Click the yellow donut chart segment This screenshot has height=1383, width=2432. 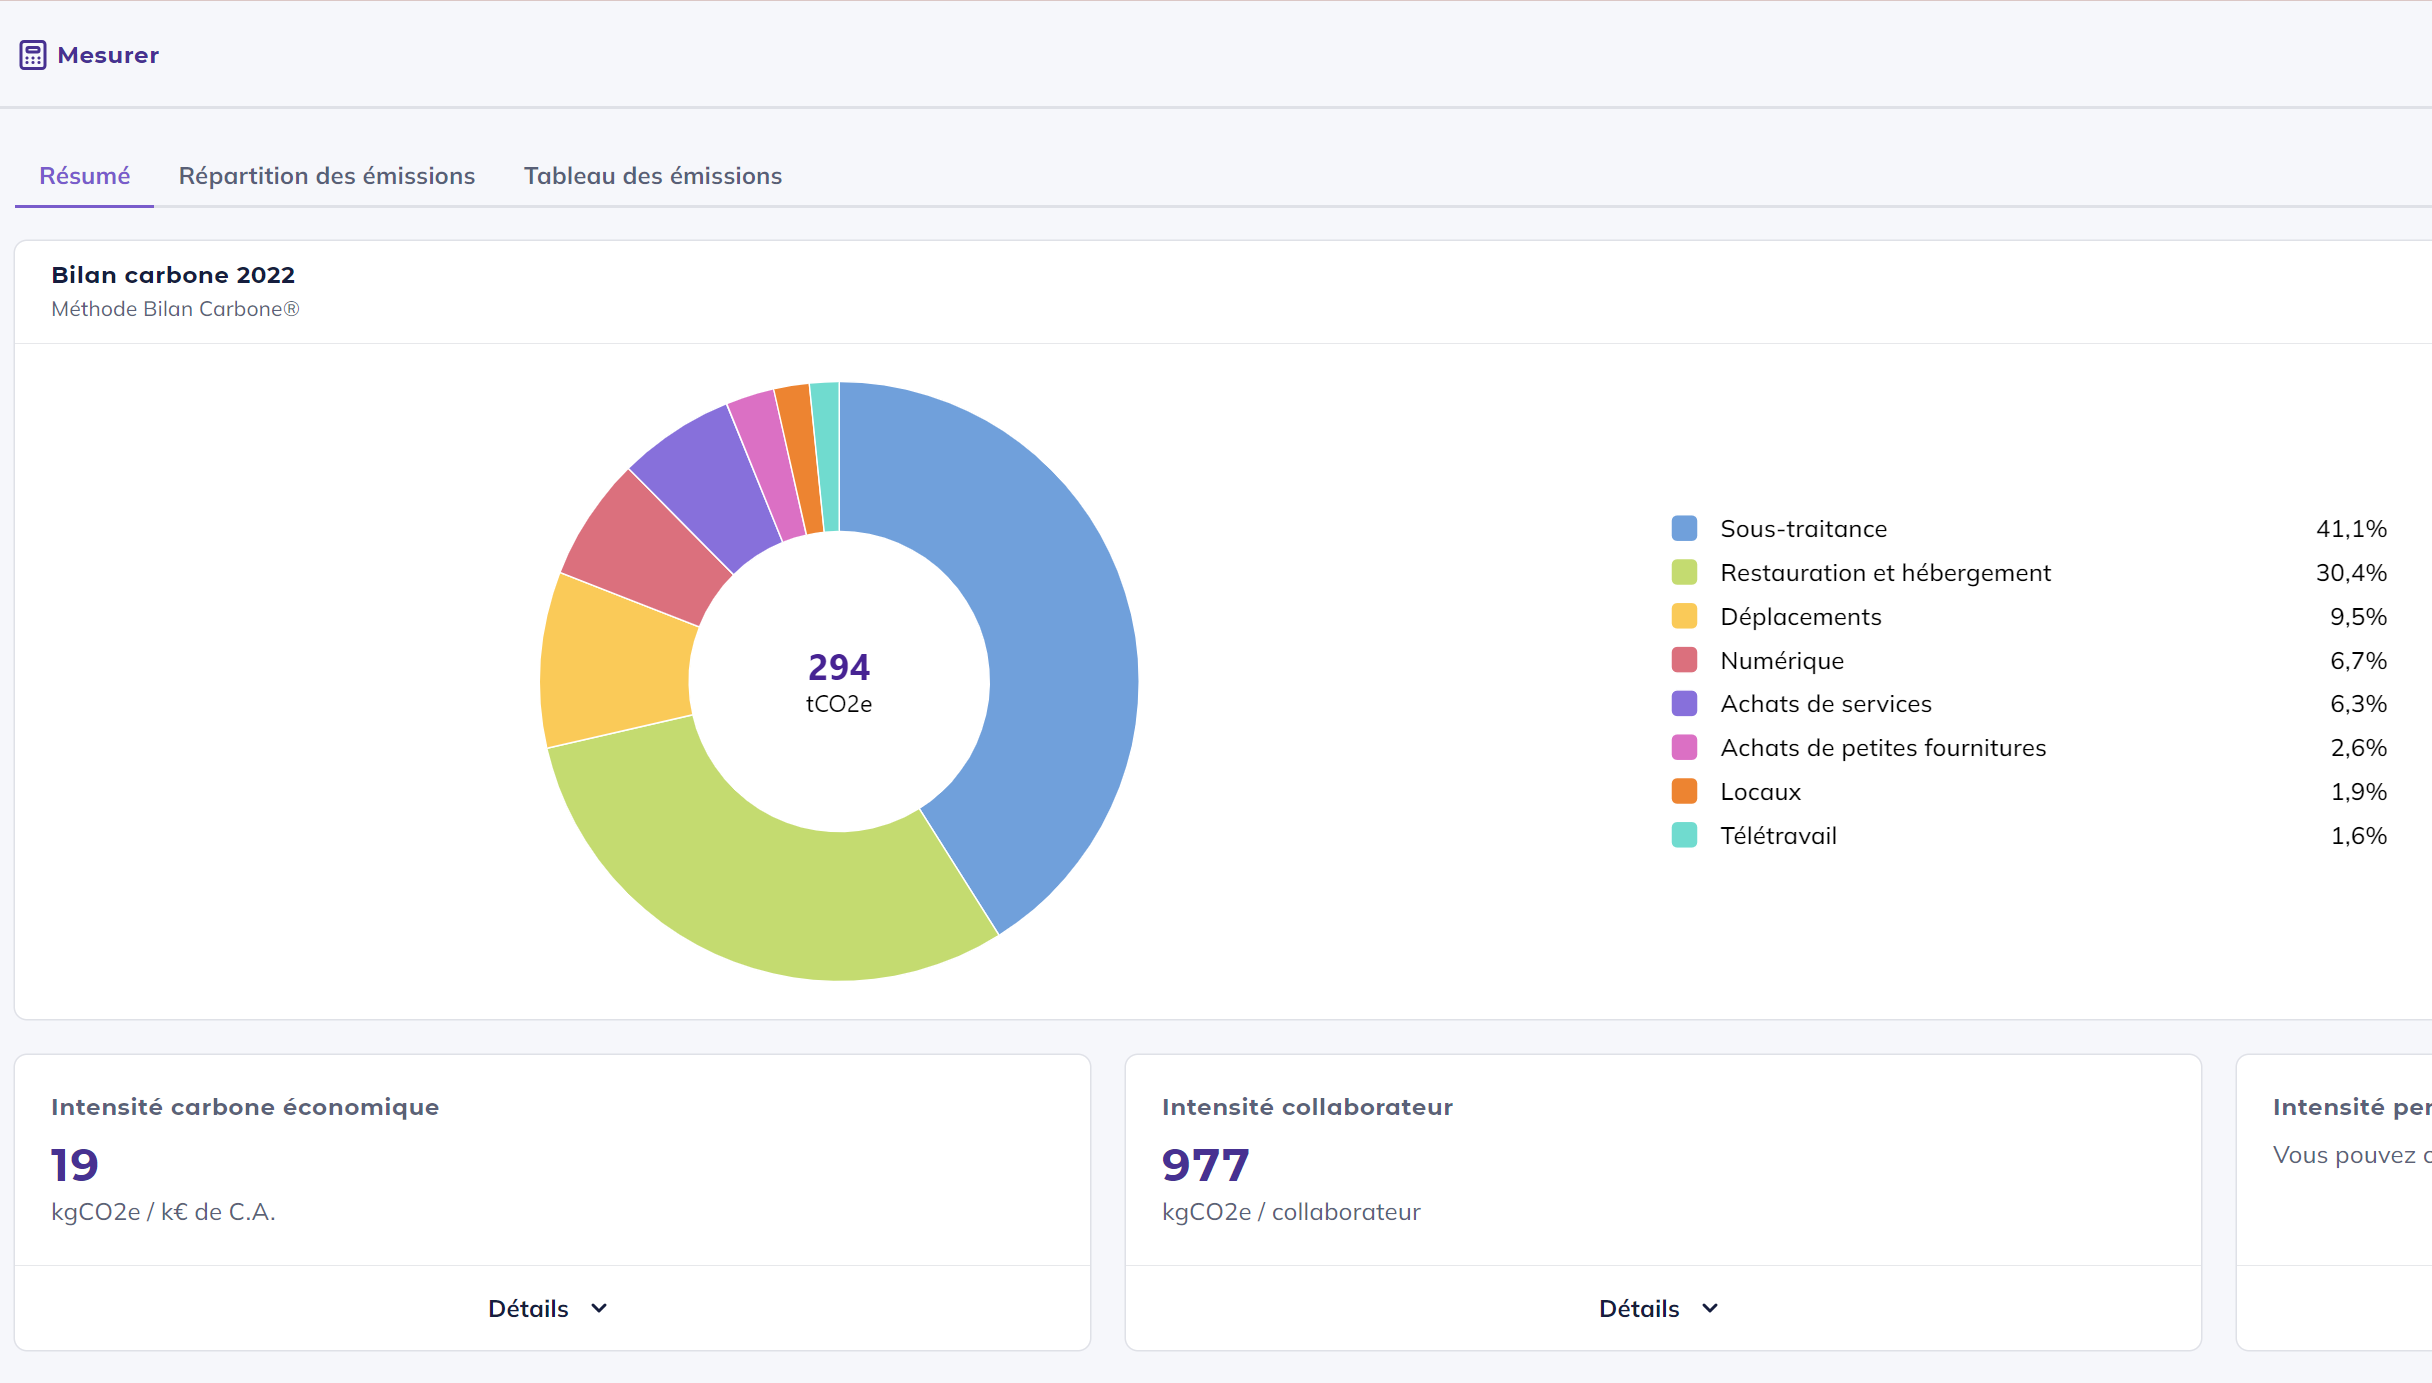[x=615, y=665]
